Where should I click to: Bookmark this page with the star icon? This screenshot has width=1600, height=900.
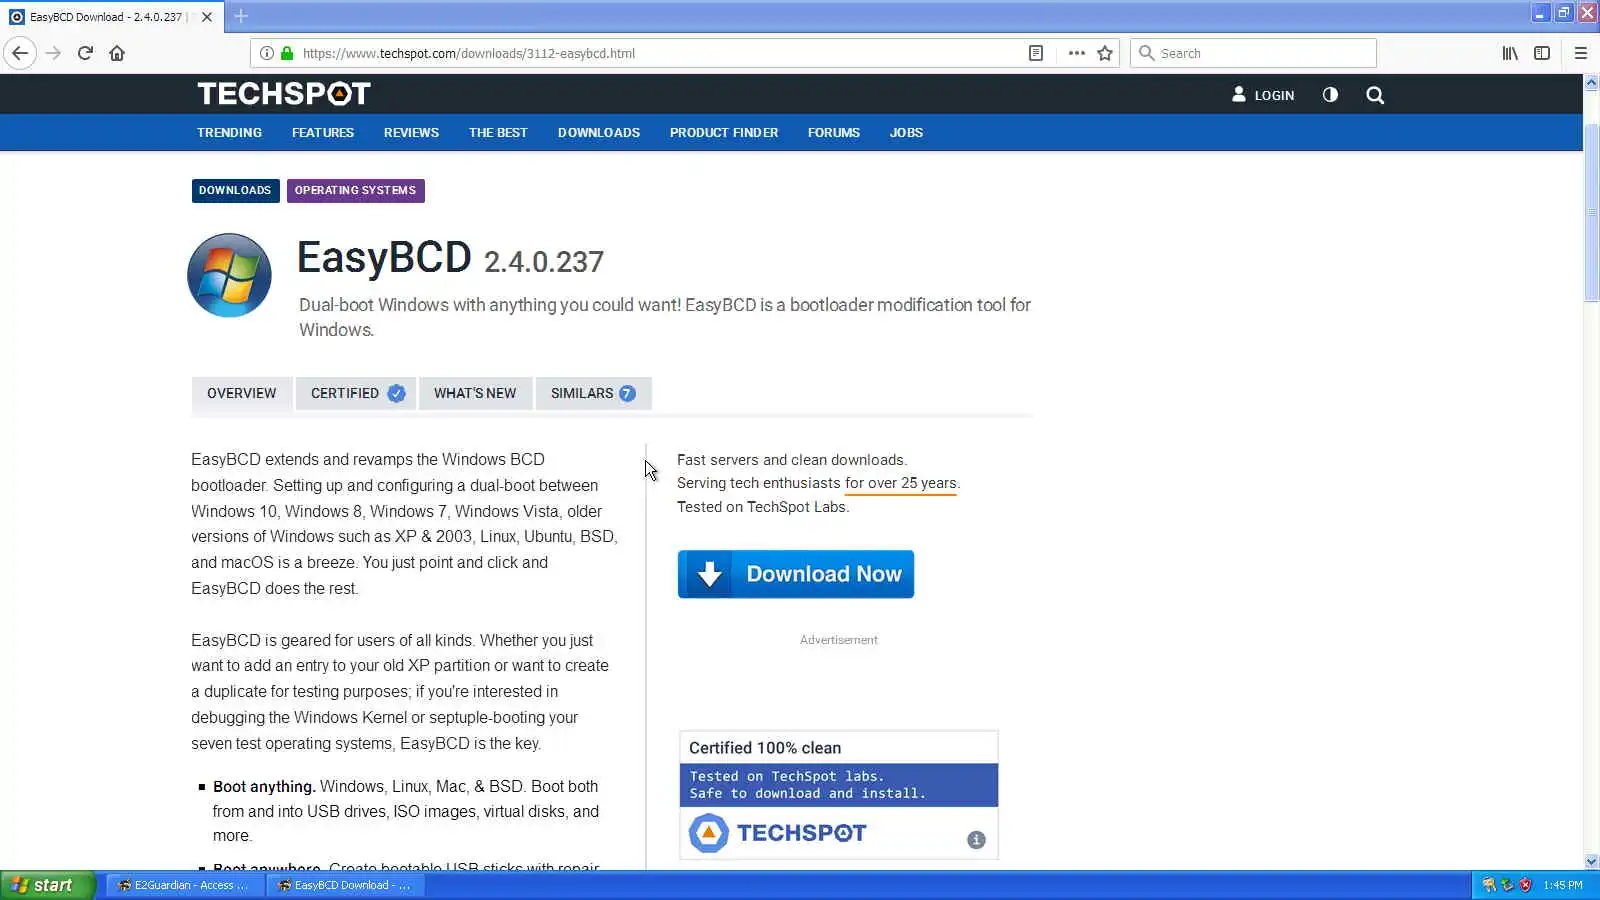(x=1105, y=53)
